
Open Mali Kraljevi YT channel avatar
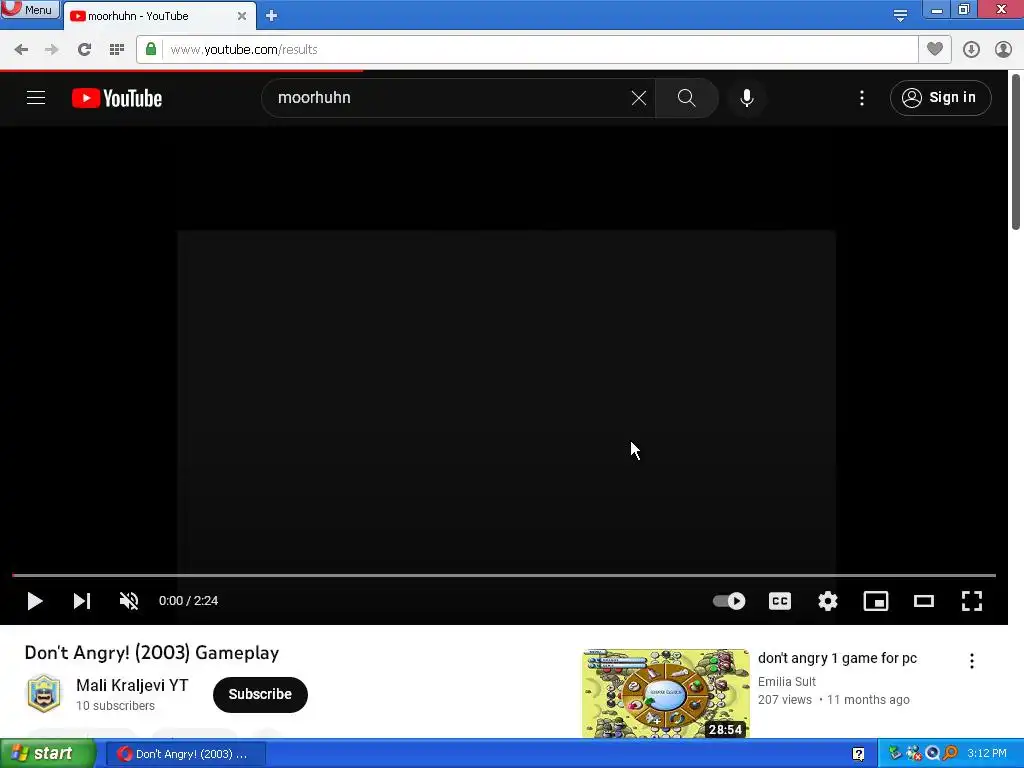(x=44, y=694)
